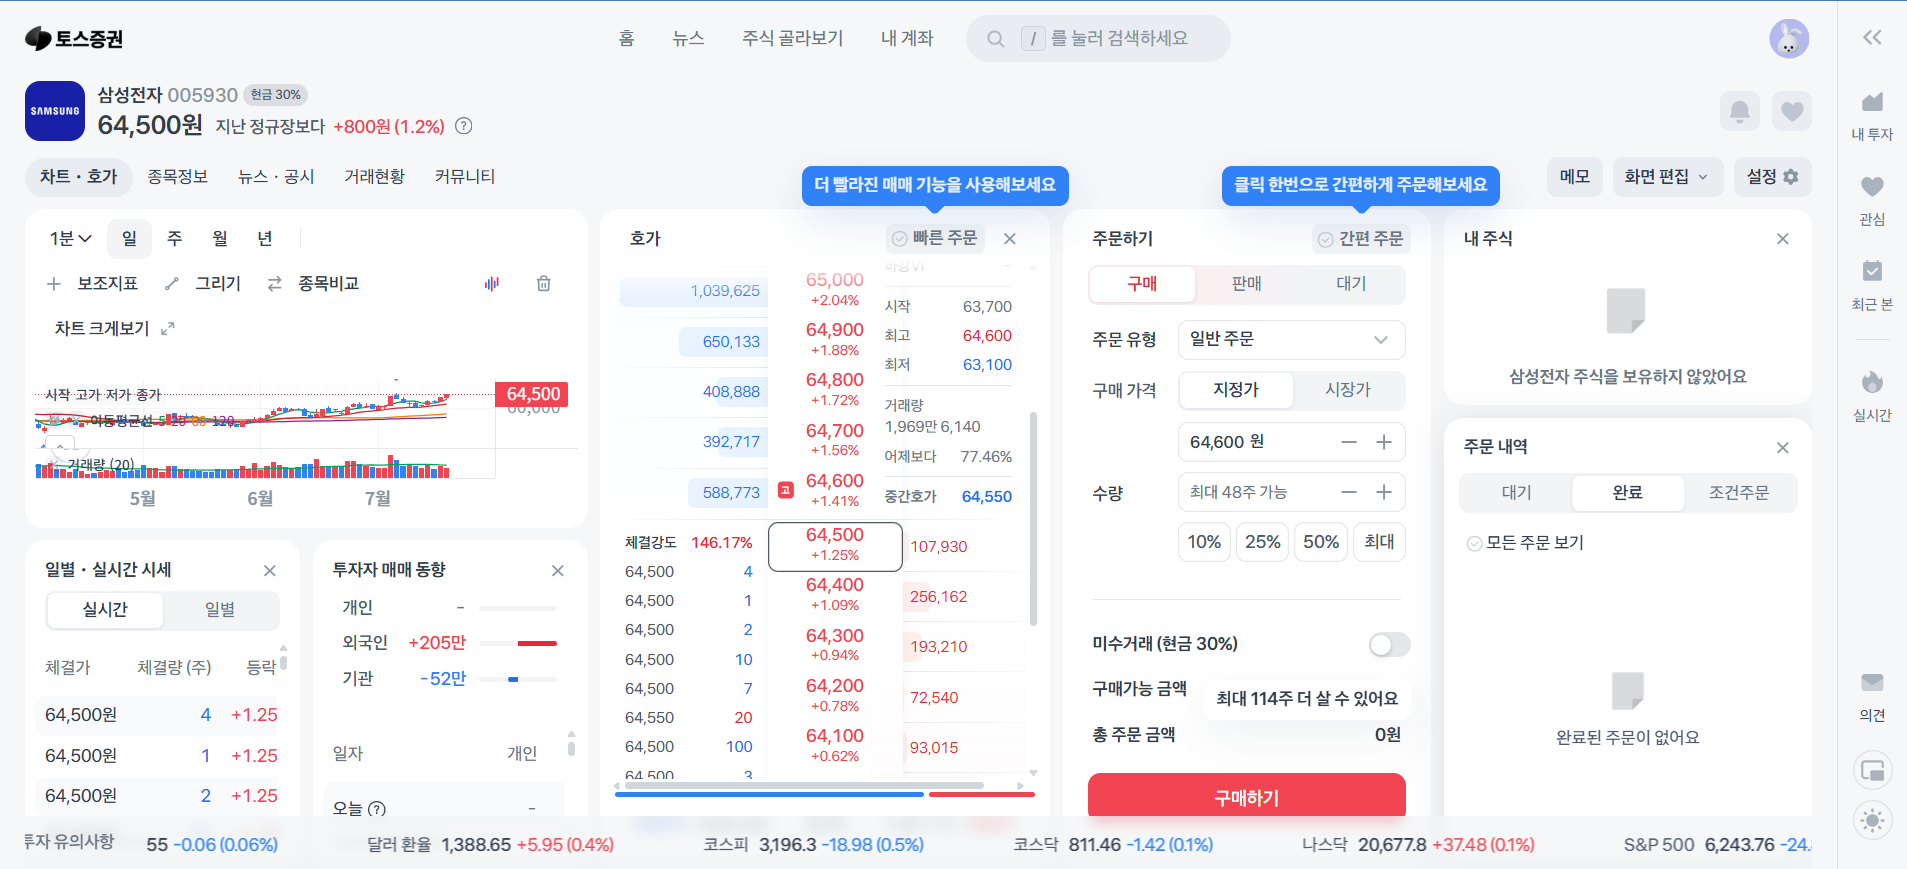Image resolution: width=1907 pixels, height=869 pixels.
Task: Open 내 투자 in sidebar
Action: (1872, 115)
